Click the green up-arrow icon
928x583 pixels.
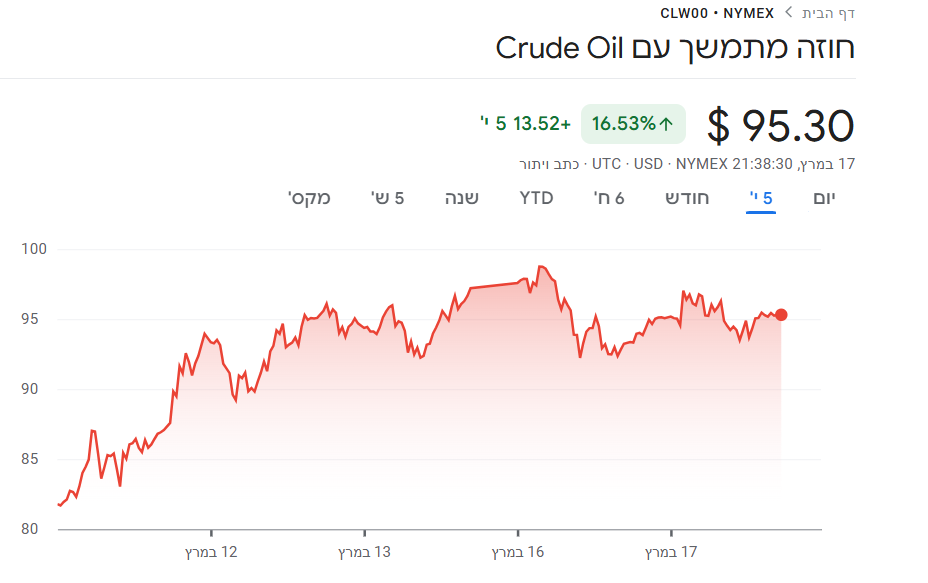pos(667,124)
